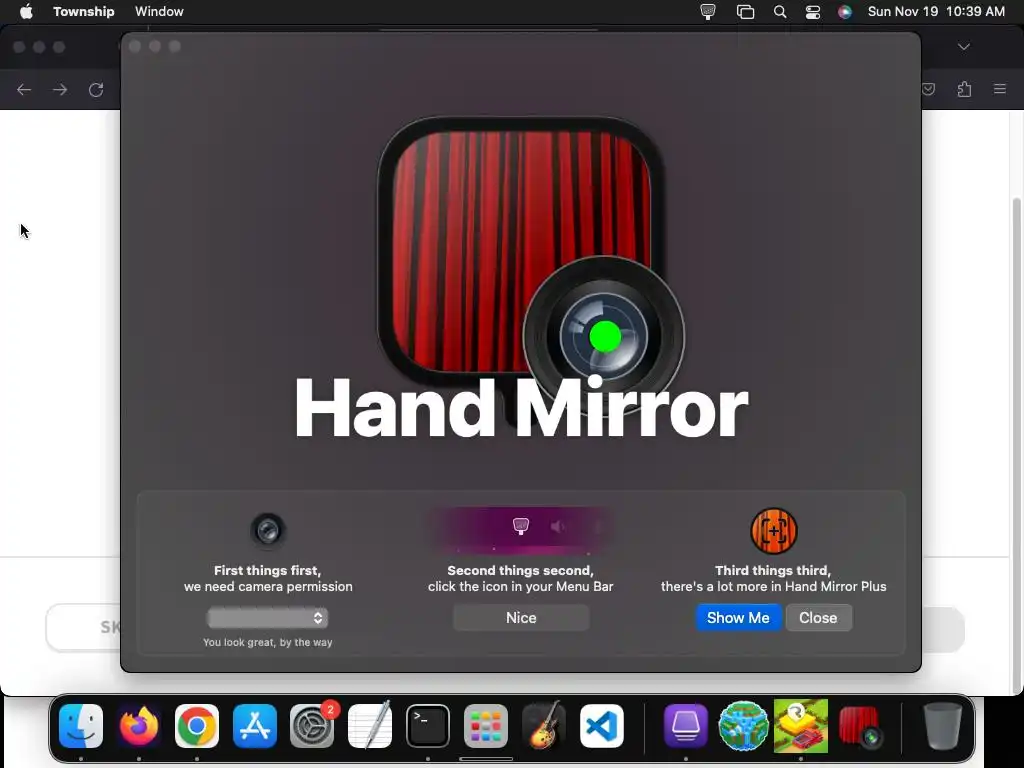Screen dimensions: 1024x768
Task: Click the Nice button
Action: (x=521, y=618)
